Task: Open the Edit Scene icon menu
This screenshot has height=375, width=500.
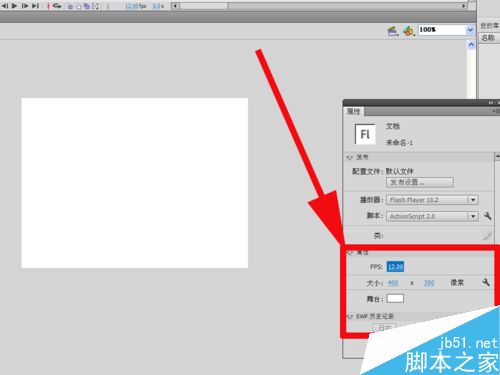Action: click(393, 31)
